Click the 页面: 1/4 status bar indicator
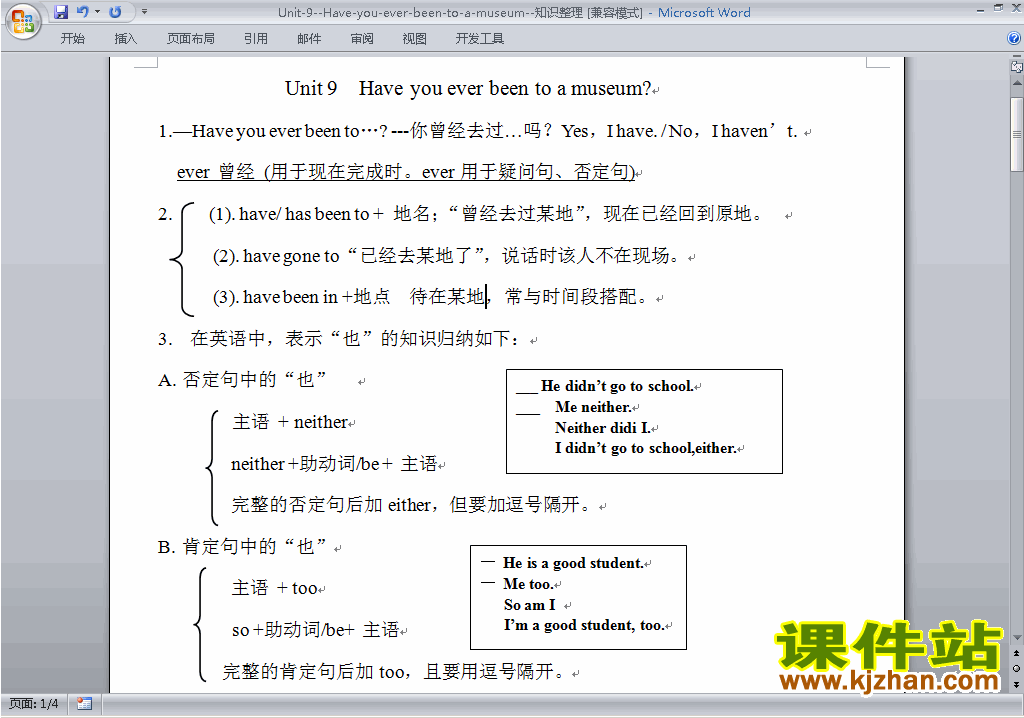The height and width of the screenshot is (718, 1024). [33, 704]
